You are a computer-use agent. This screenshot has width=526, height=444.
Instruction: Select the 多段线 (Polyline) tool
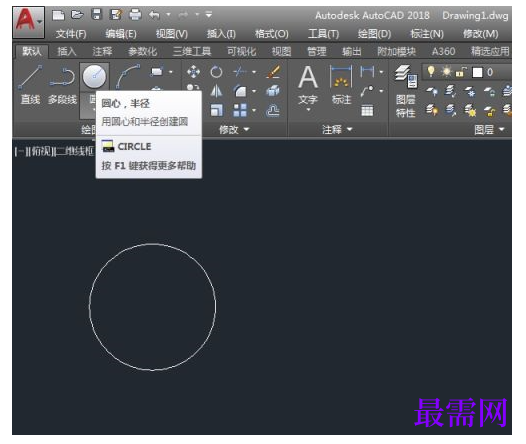coord(62,84)
